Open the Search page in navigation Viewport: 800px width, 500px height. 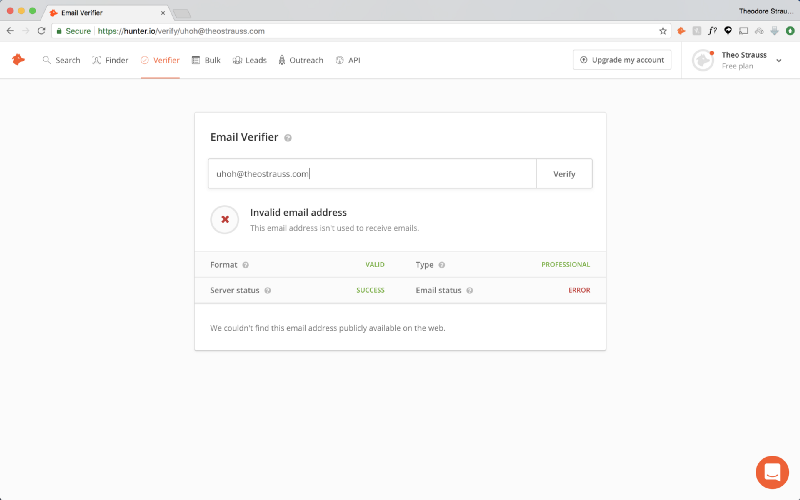(61, 60)
